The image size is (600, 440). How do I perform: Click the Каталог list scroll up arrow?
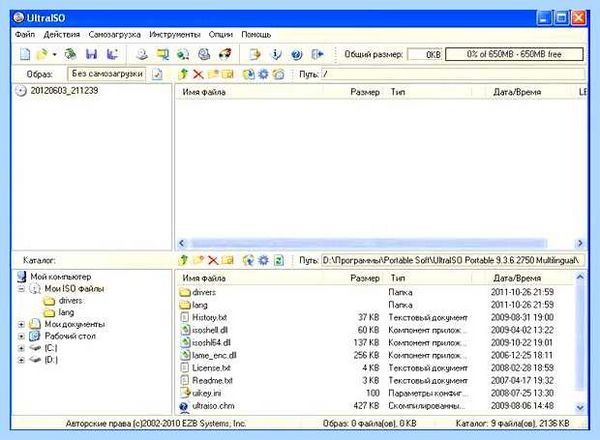point(580,277)
